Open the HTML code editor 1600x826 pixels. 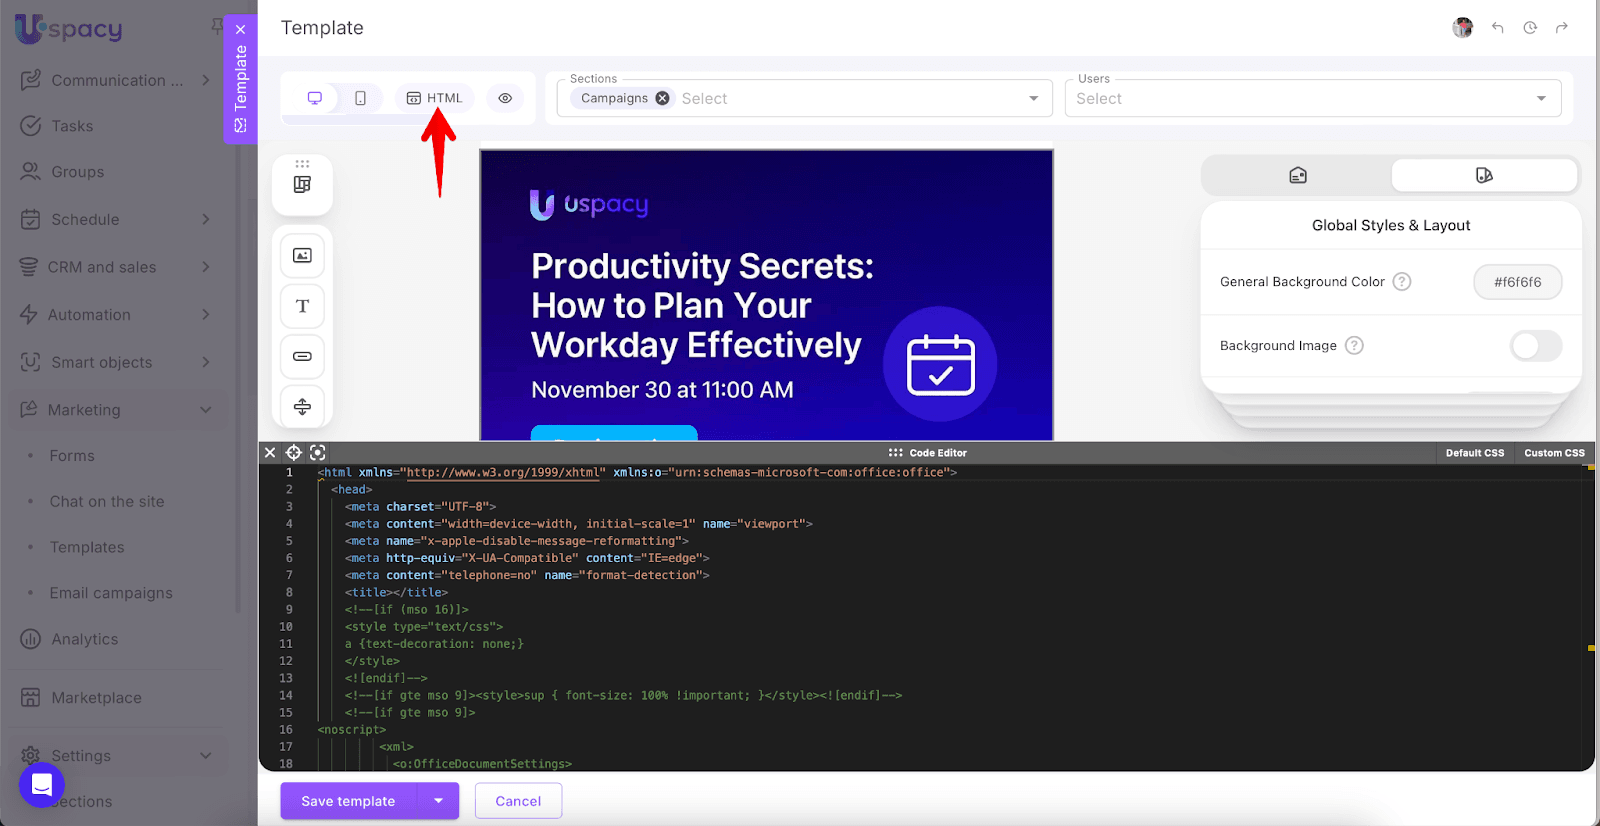[435, 98]
